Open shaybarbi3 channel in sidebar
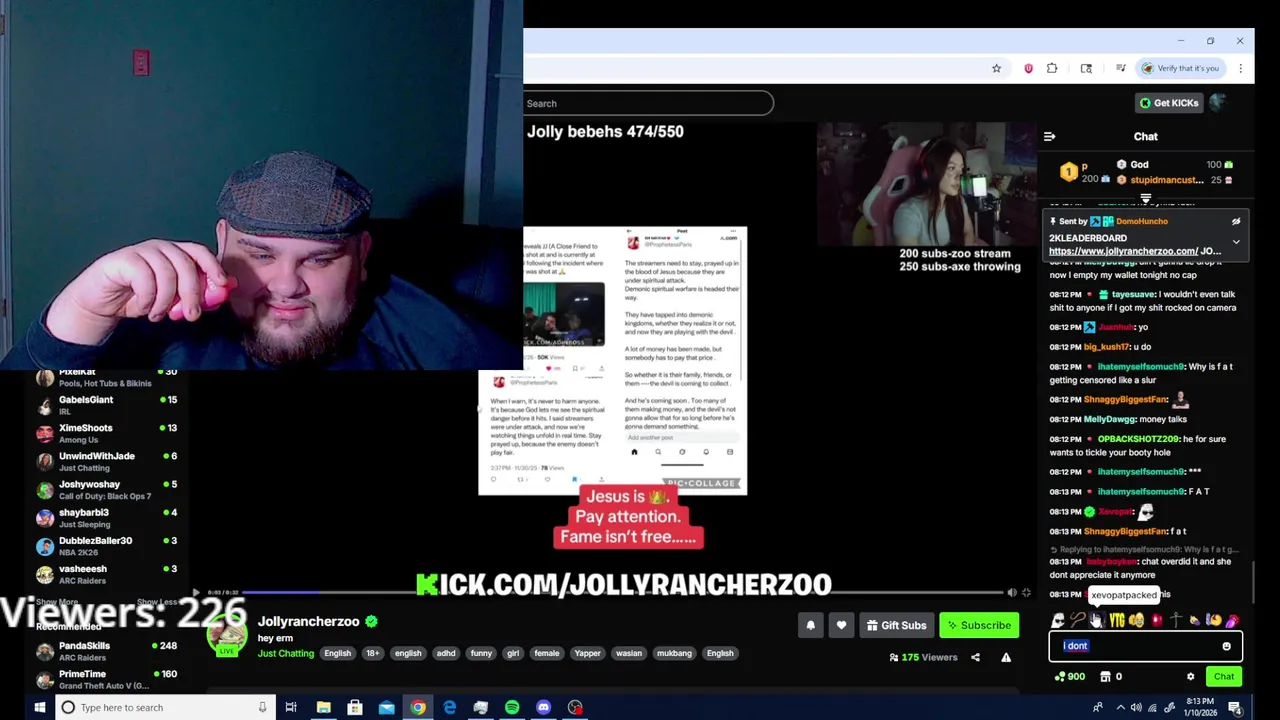The image size is (1280, 720). pos(106,518)
